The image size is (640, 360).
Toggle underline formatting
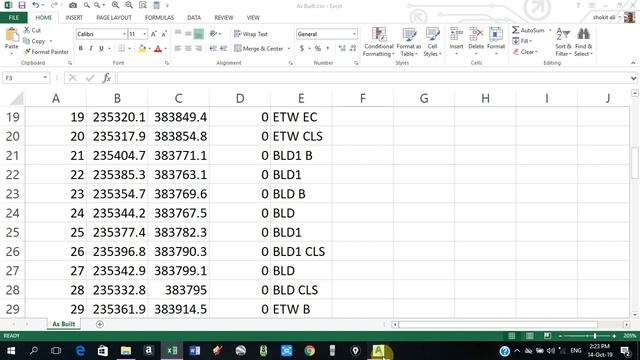[101, 49]
